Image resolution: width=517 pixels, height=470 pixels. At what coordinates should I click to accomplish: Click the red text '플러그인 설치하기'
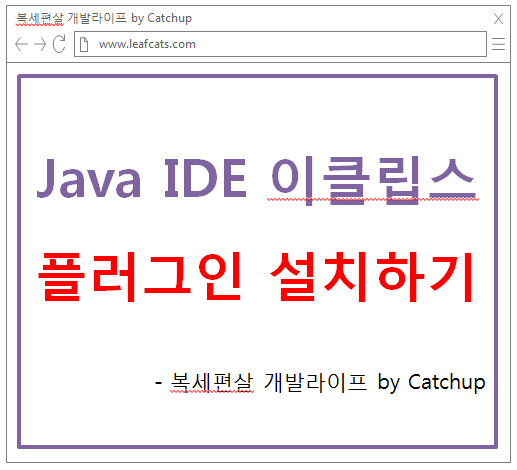(x=256, y=277)
